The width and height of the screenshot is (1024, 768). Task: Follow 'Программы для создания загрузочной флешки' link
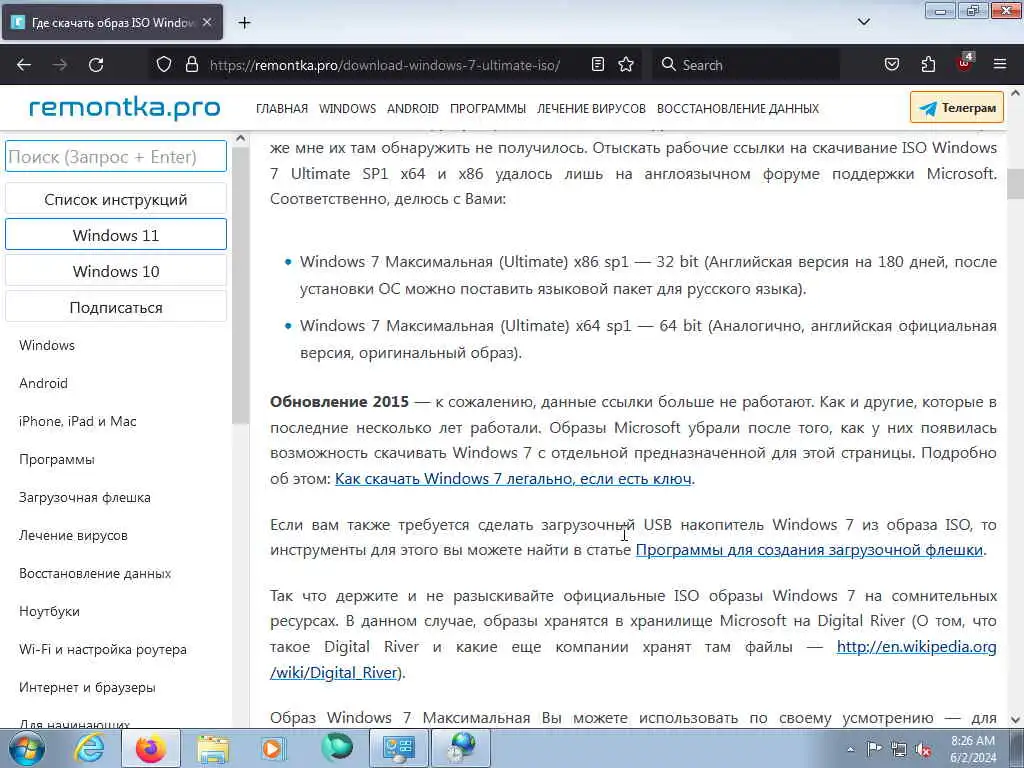point(809,550)
